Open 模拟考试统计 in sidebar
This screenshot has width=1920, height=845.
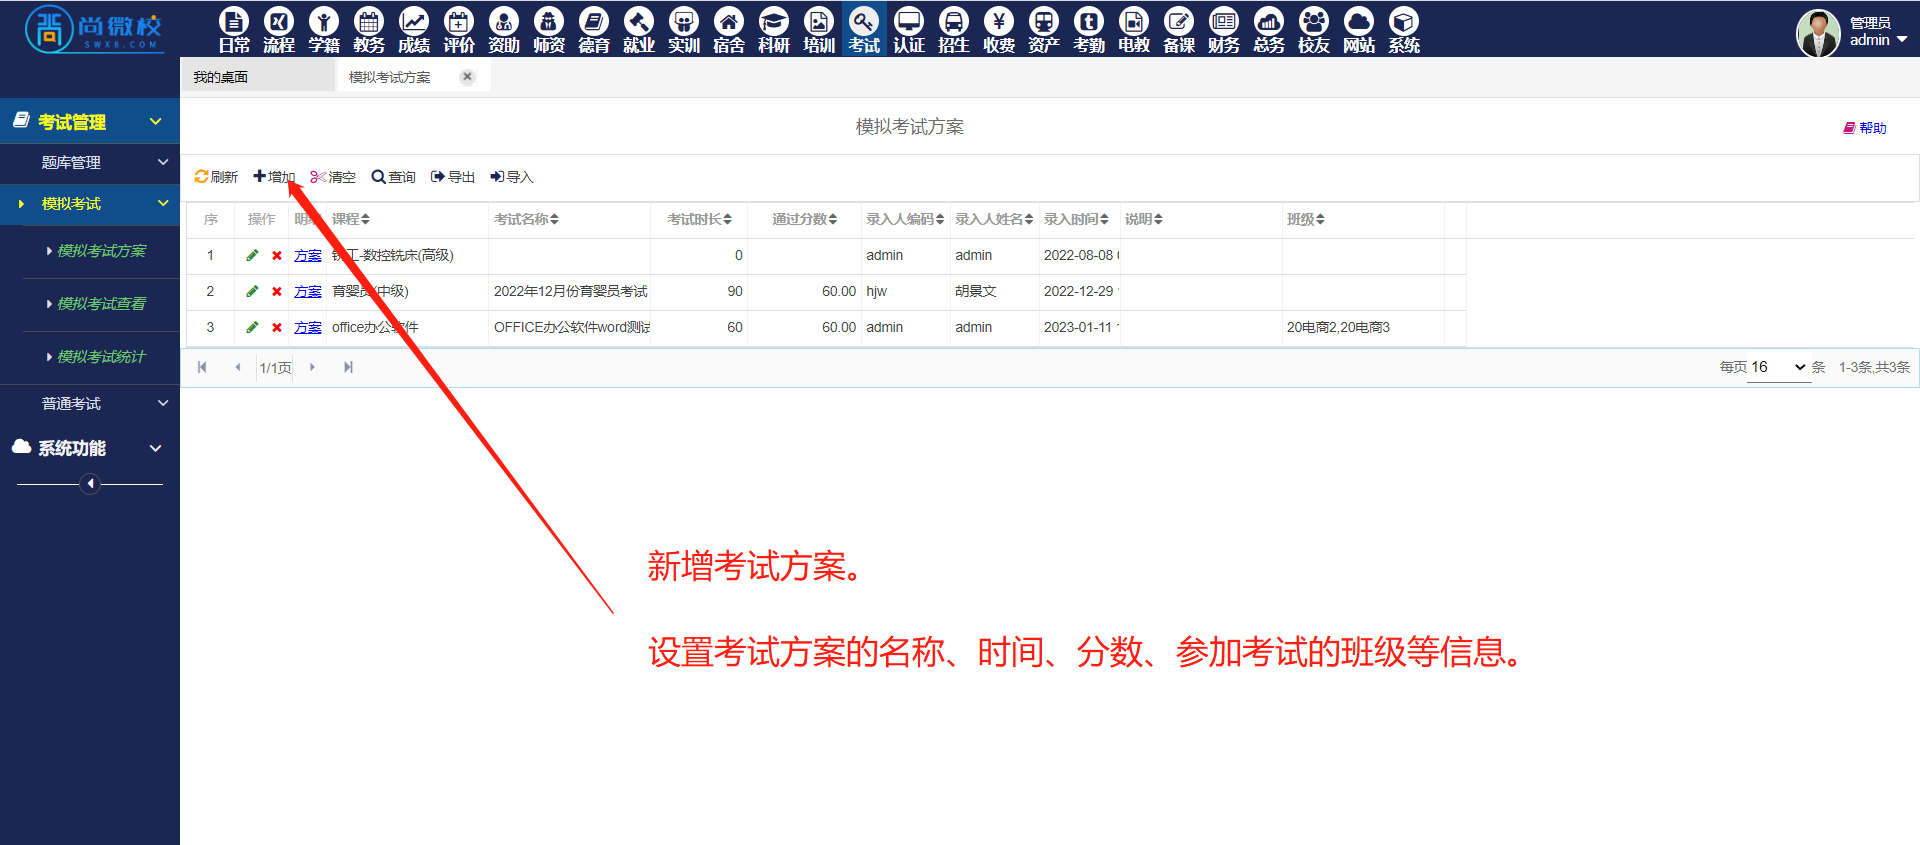click(101, 357)
